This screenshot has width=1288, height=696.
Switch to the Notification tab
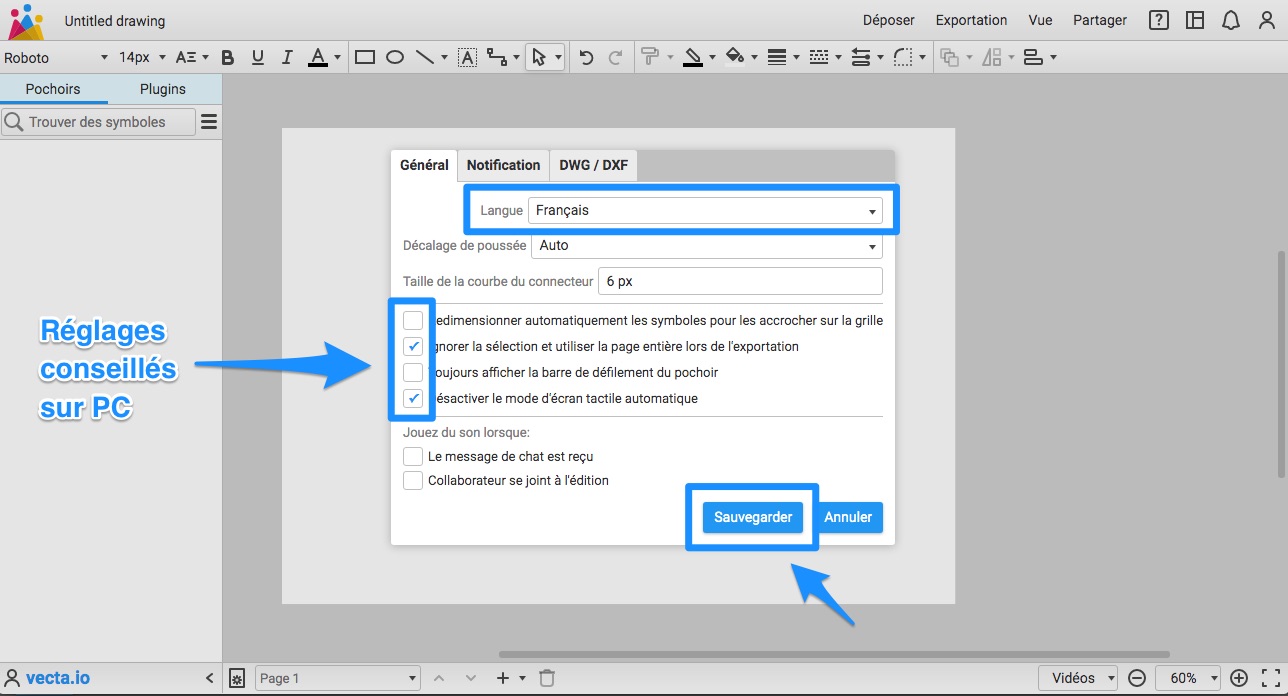tap(503, 165)
